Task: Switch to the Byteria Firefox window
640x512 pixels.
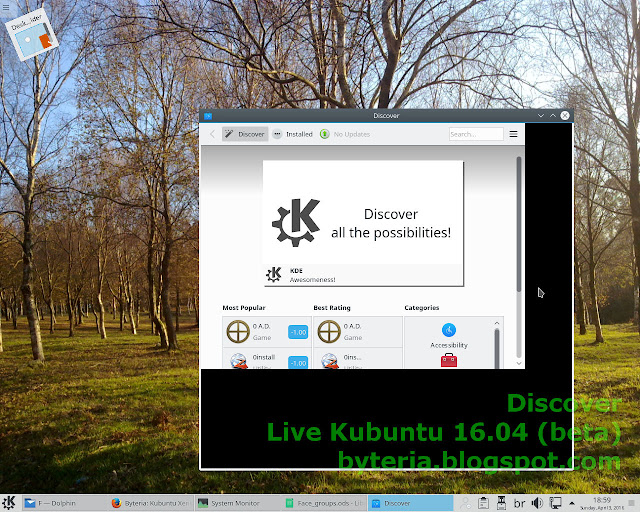Action: coord(150,503)
